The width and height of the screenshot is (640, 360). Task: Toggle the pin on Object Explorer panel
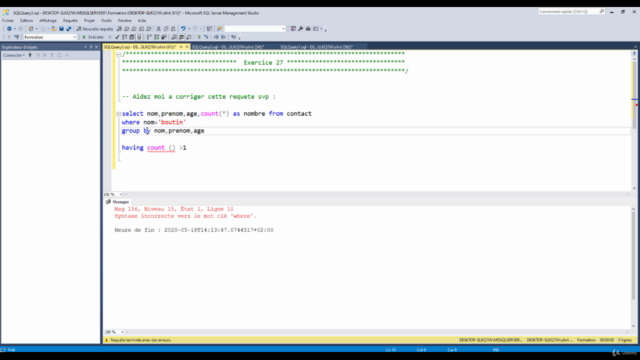[x=91, y=47]
